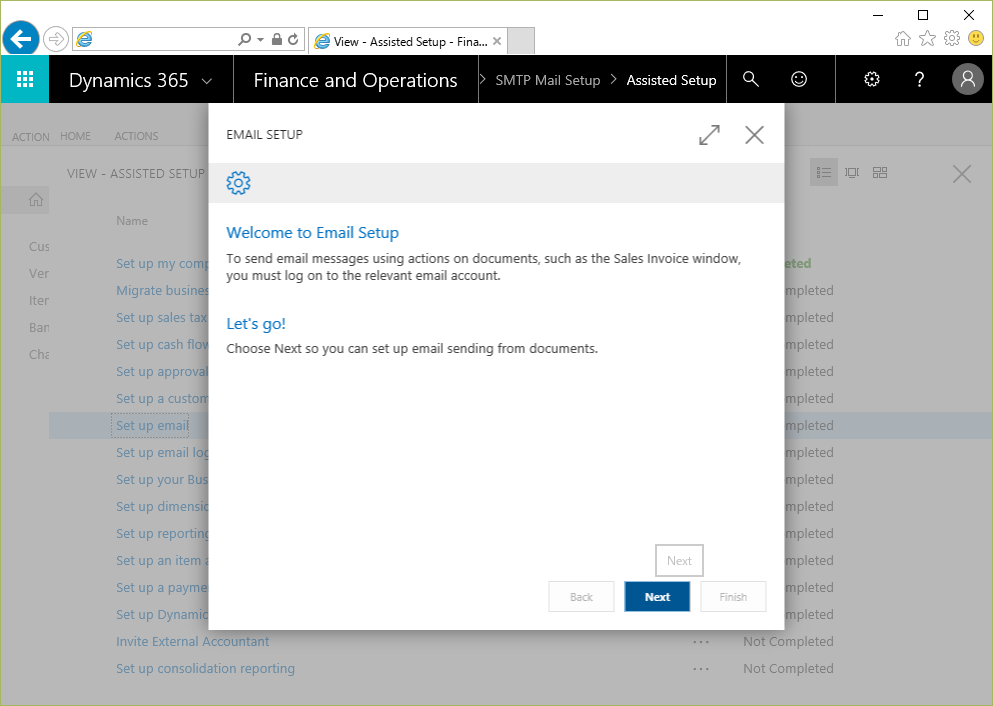Image resolution: width=993 pixels, height=706 pixels.
Task: Click Not Completed status for Invite External Accountant
Action: click(788, 641)
